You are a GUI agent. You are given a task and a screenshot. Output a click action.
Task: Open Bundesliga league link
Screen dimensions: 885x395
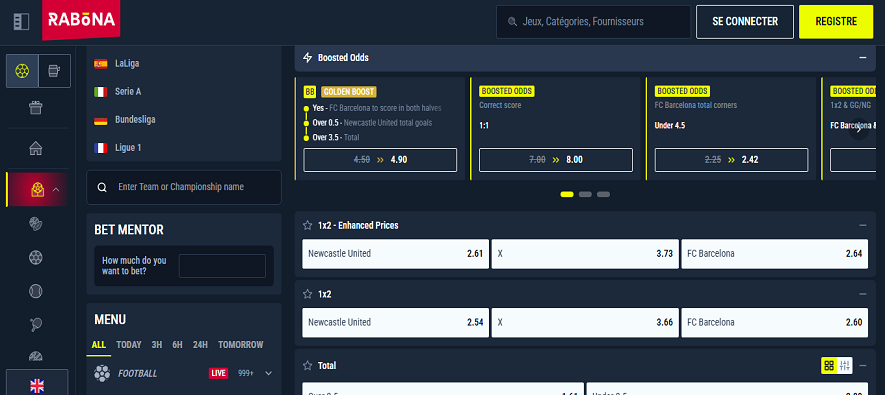(135, 120)
